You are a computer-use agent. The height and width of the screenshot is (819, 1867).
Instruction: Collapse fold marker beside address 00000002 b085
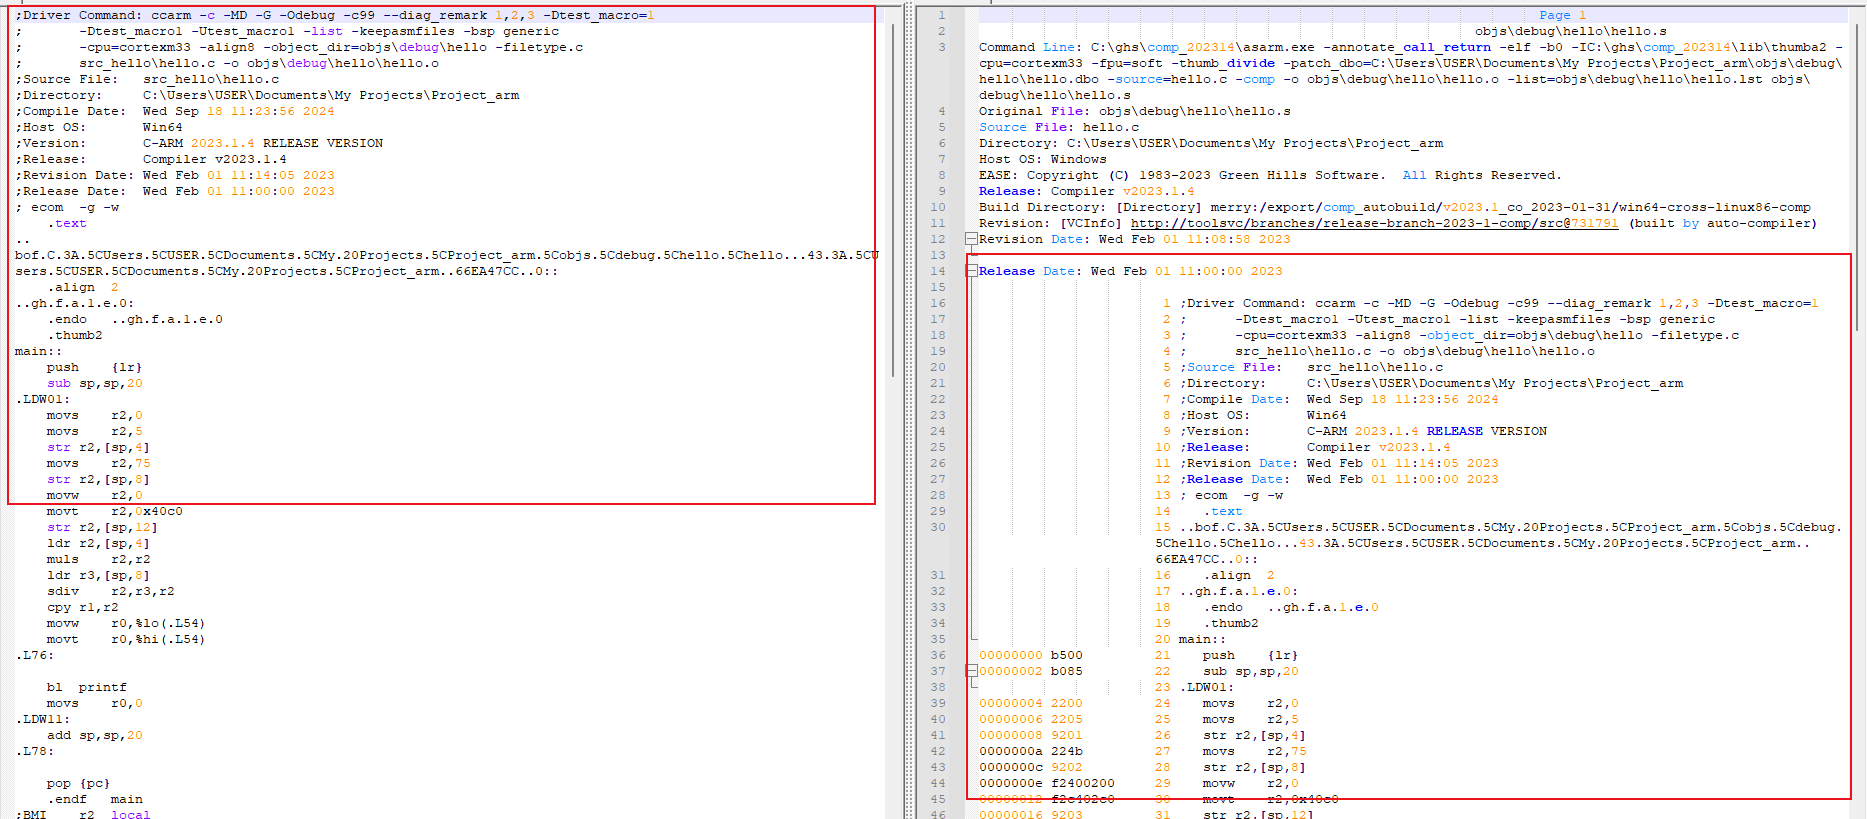(971, 671)
